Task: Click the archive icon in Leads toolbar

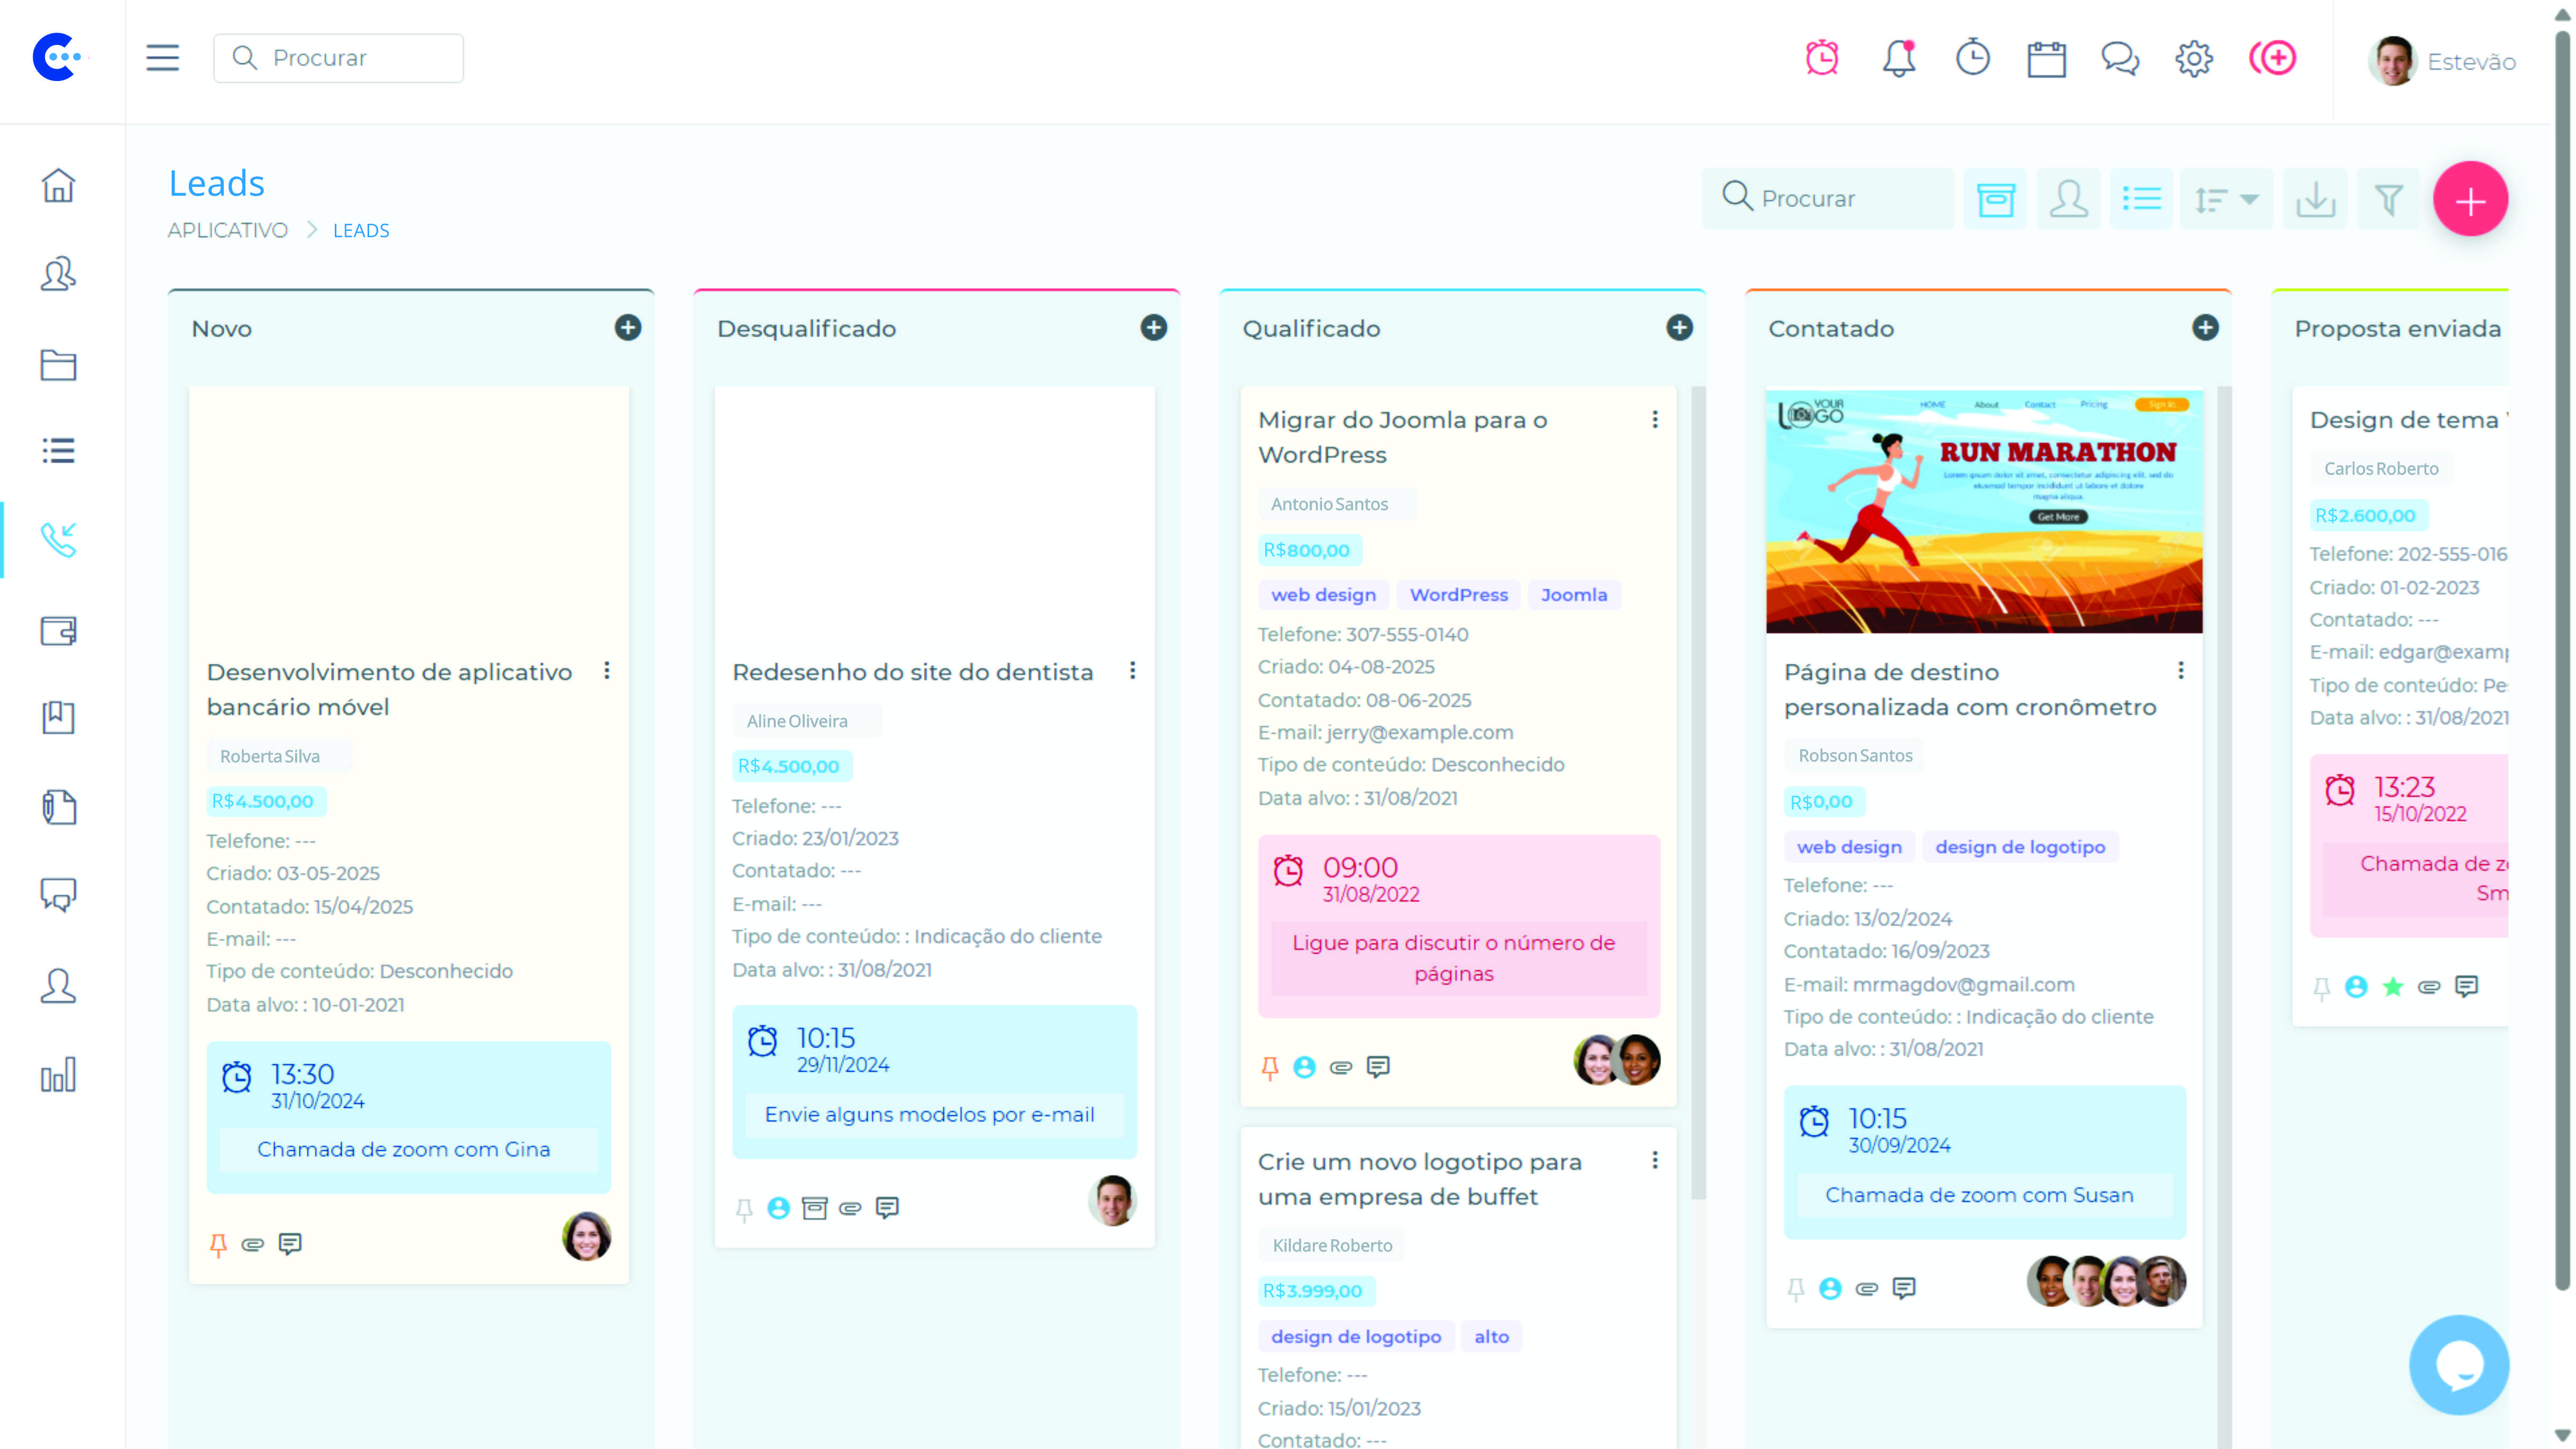Action: tap(1995, 199)
